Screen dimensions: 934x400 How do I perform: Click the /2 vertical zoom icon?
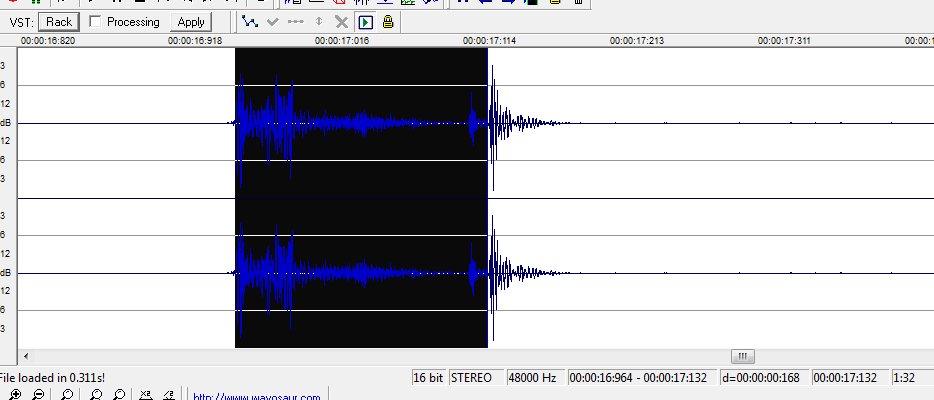point(169,395)
